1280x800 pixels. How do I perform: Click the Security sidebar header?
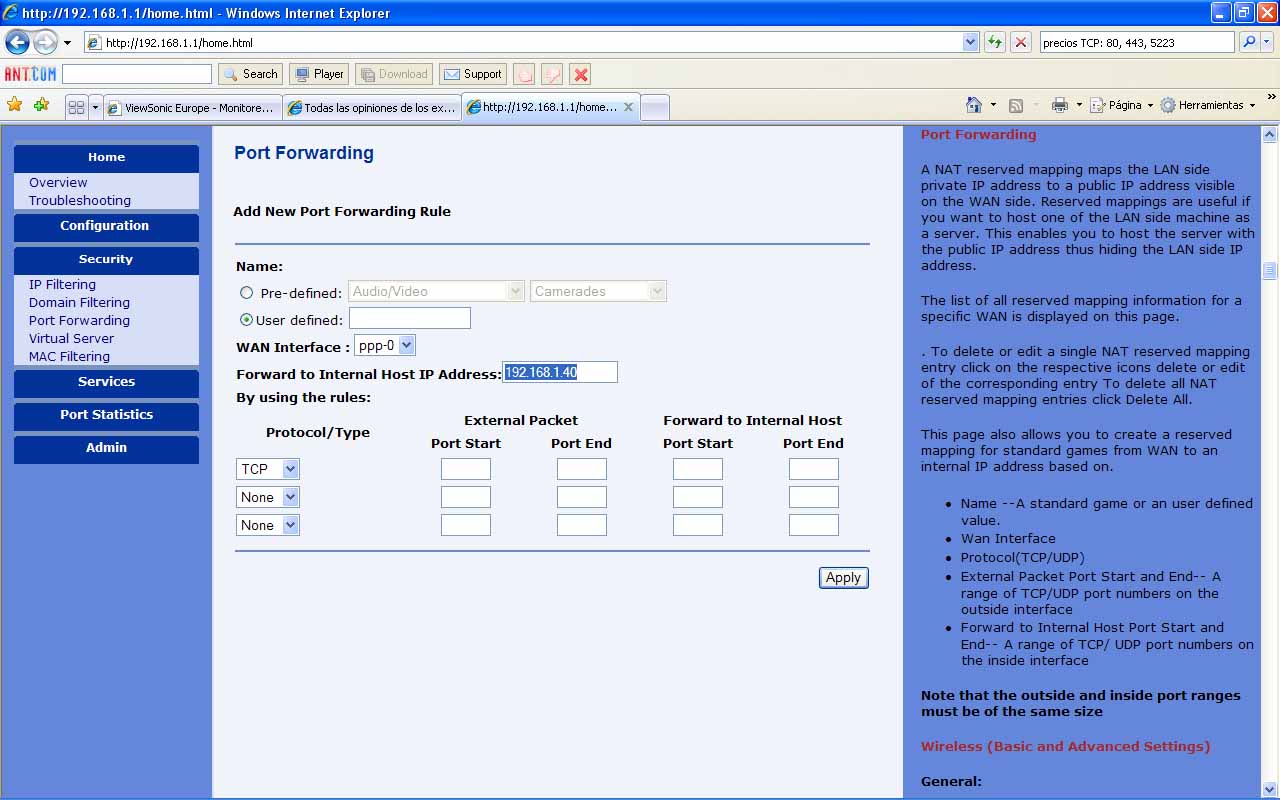(x=106, y=259)
